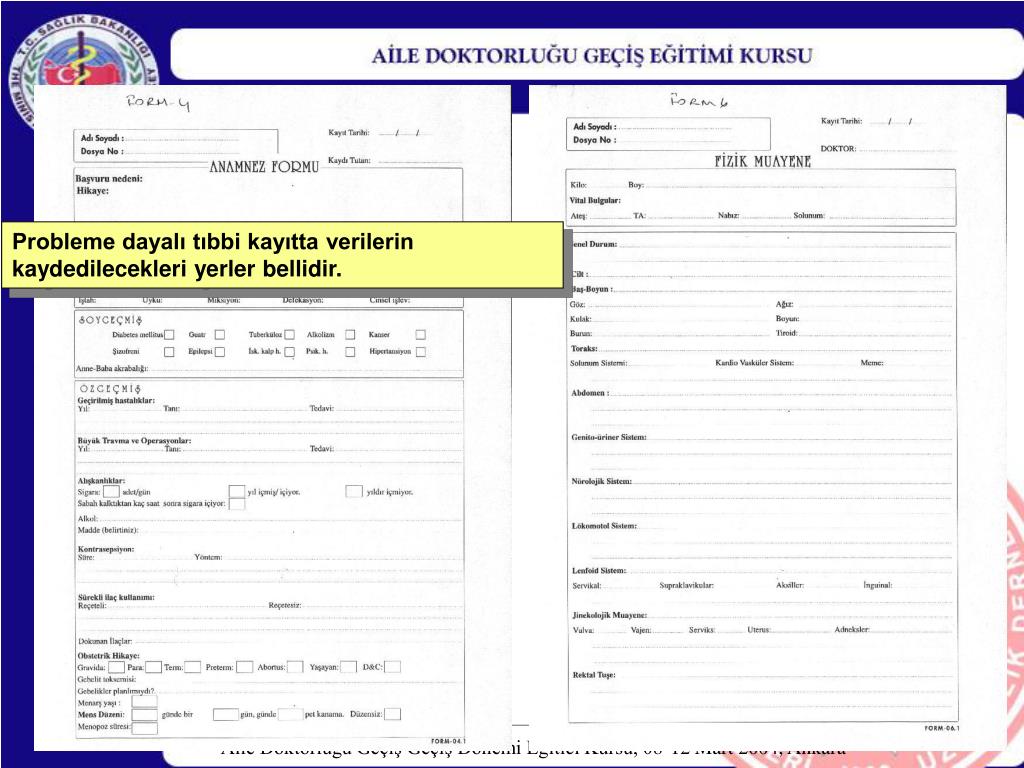Click the 'ANAMNEZ FORMU' heading

264,167
